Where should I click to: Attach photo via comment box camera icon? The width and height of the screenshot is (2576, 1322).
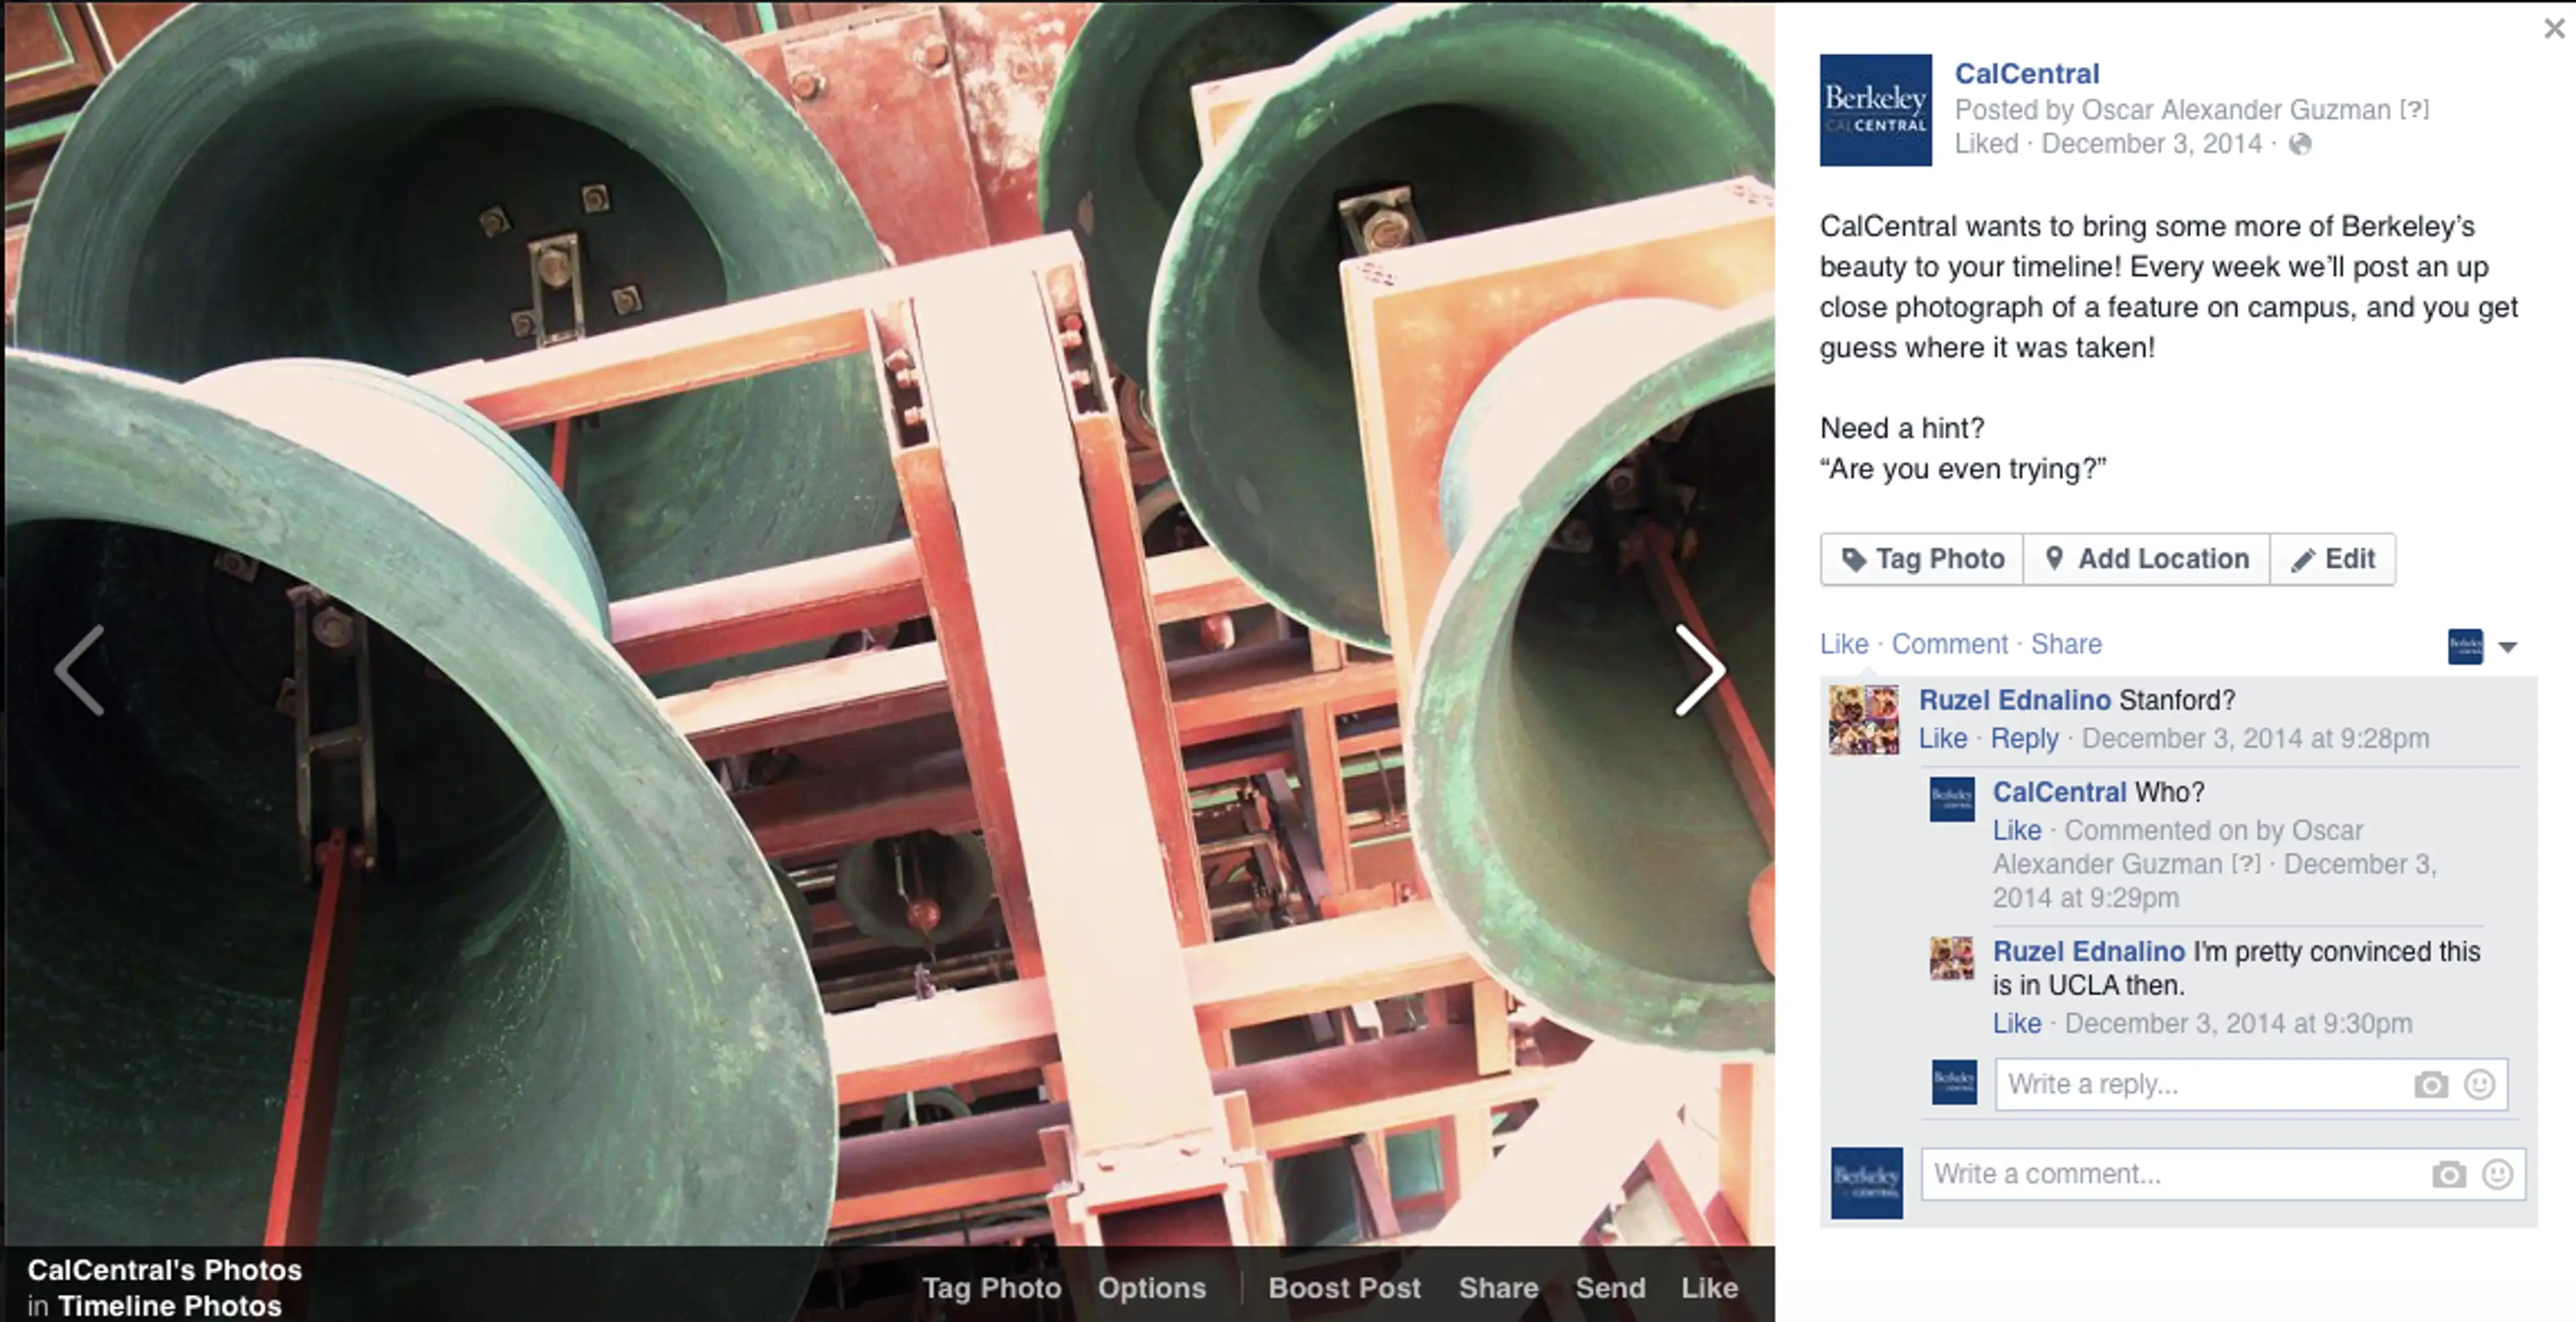click(x=2449, y=1174)
